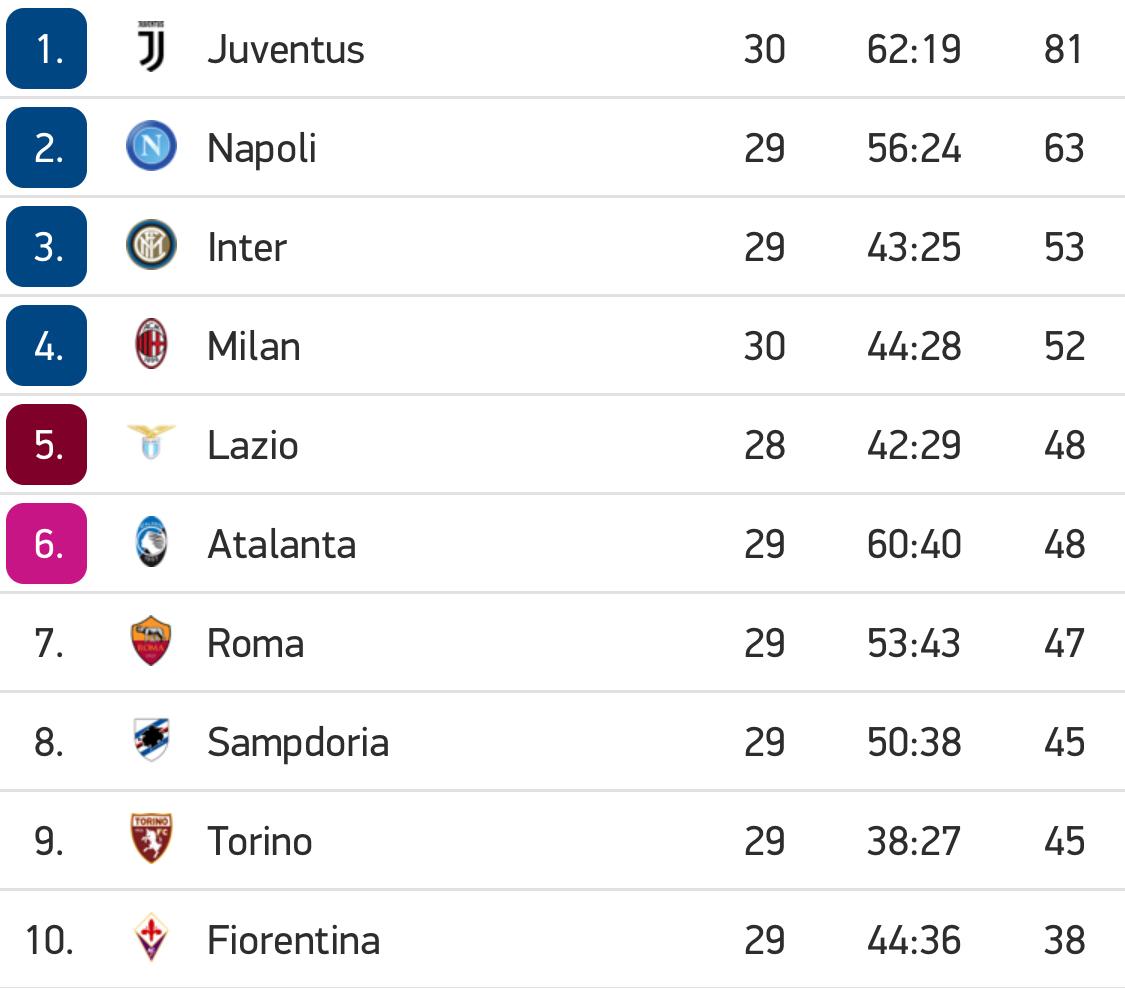Image resolution: width=1125 pixels, height=988 pixels.
Task: Open the Juventus team name link
Action: pyautogui.click(x=286, y=49)
